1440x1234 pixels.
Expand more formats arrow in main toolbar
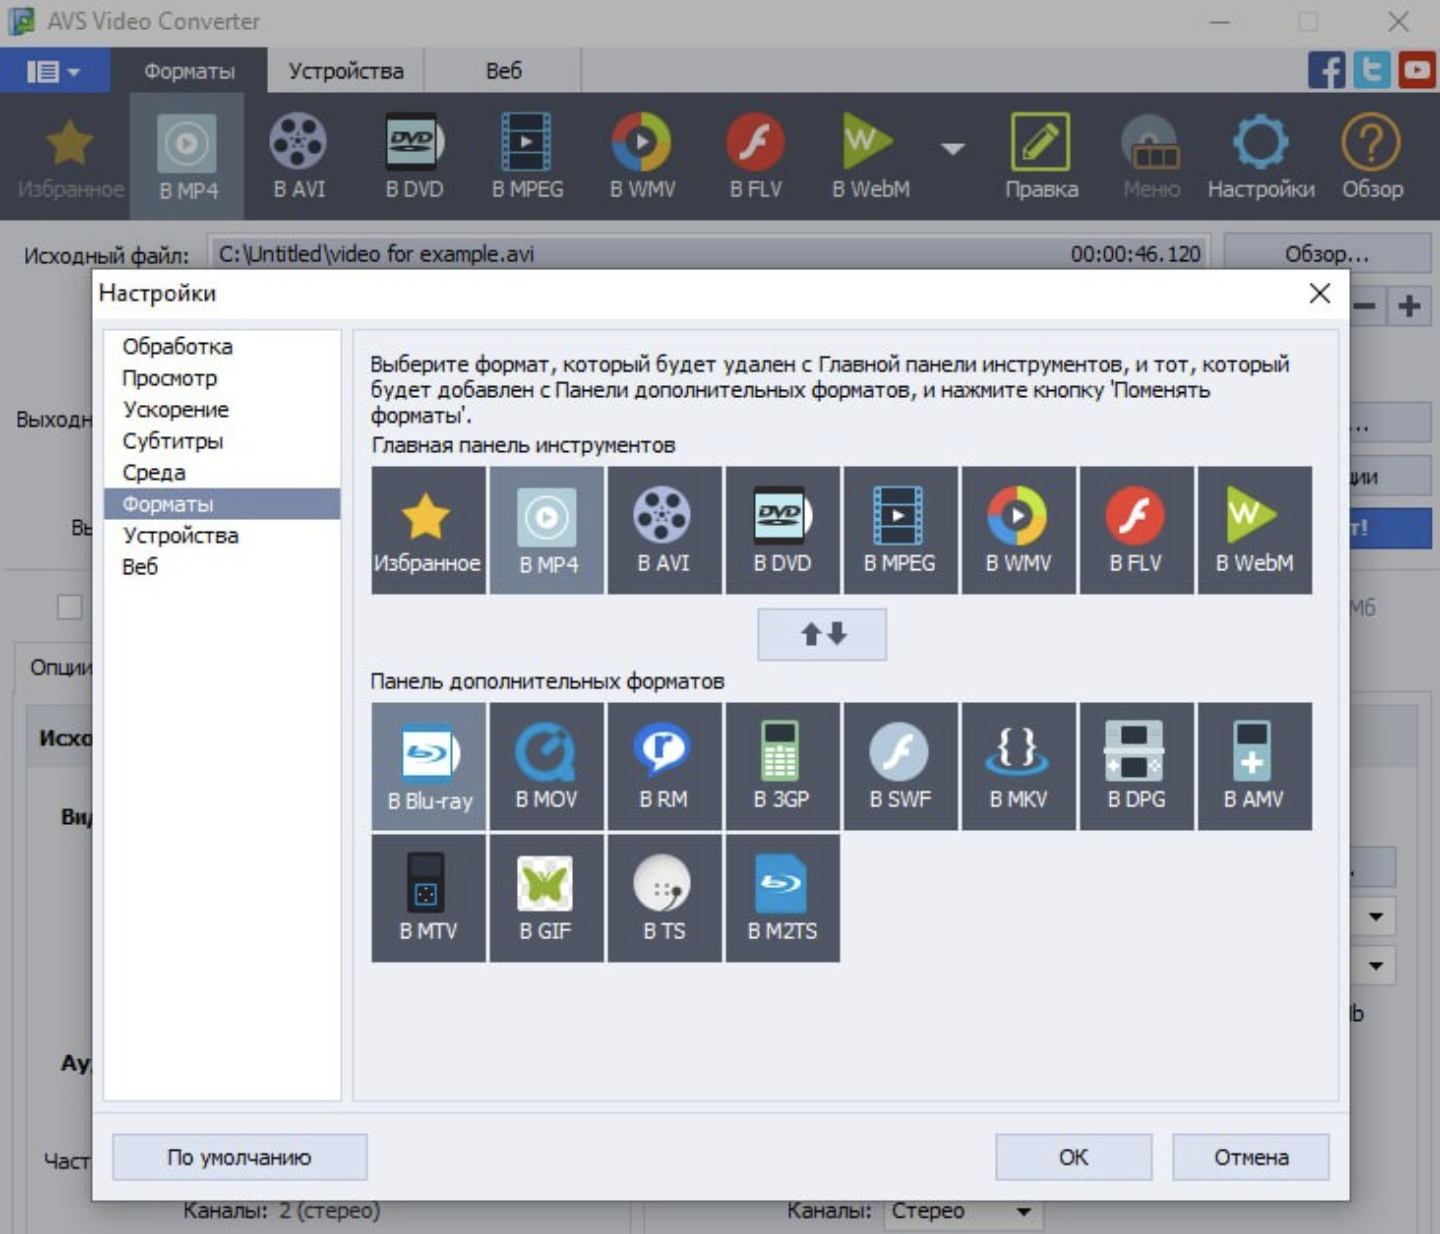[953, 149]
